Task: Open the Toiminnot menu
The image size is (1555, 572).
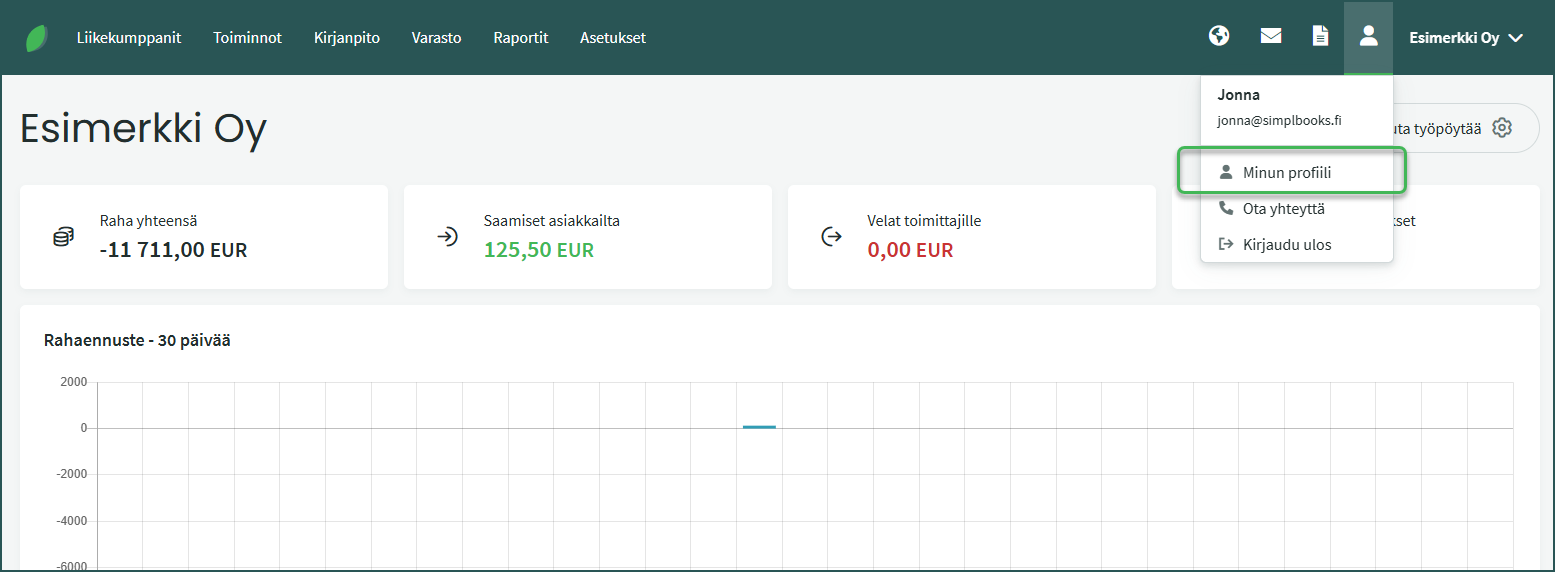Action: pos(247,38)
